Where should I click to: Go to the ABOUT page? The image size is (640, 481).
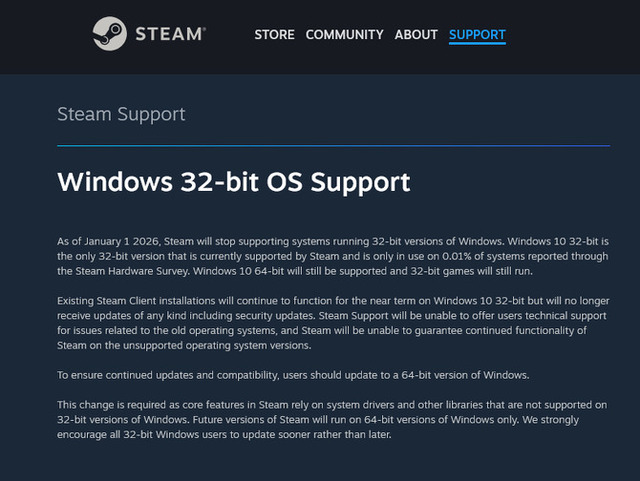[416, 35]
